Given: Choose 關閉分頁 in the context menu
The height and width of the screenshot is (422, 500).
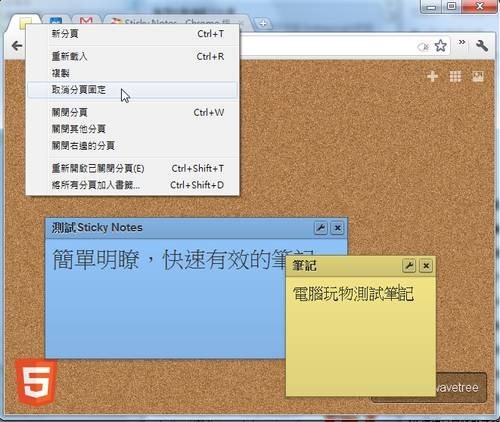Looking at the screenshot, I should point(132,112).
